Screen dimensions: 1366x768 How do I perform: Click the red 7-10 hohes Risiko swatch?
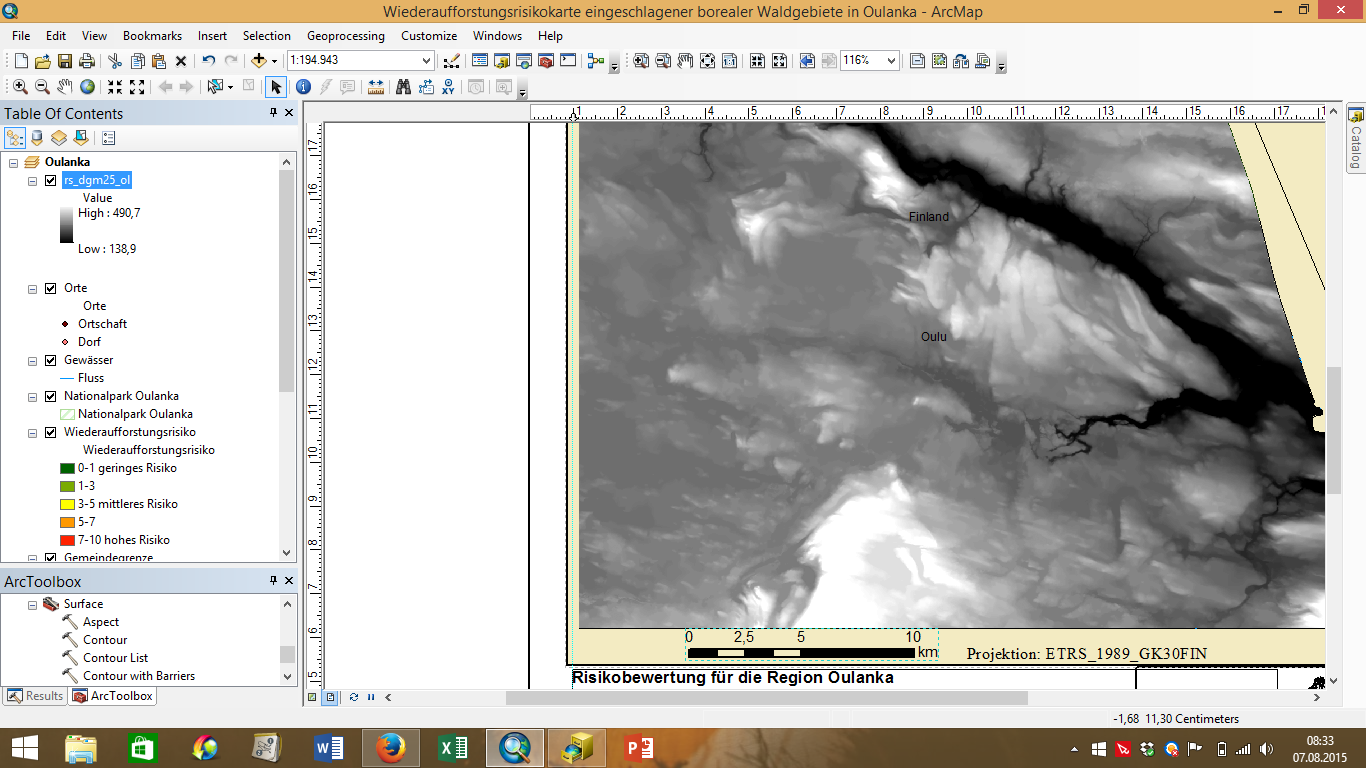pyautogui.click(x=67, y=540)
